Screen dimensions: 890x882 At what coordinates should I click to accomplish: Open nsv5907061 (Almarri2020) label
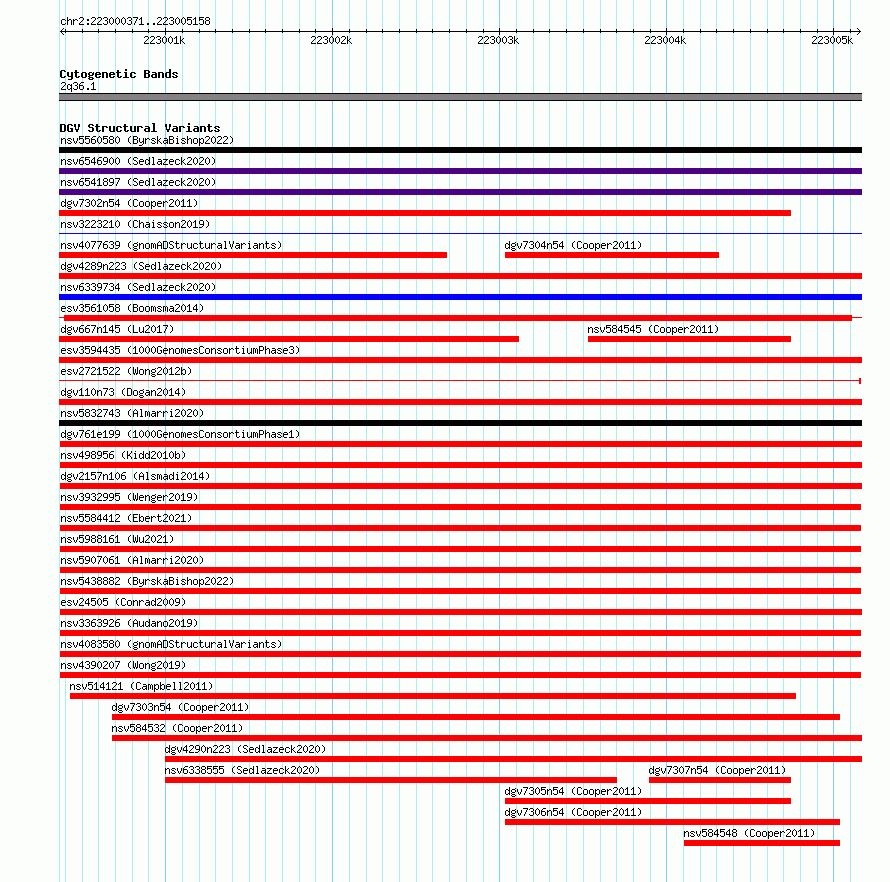point(132,560)
